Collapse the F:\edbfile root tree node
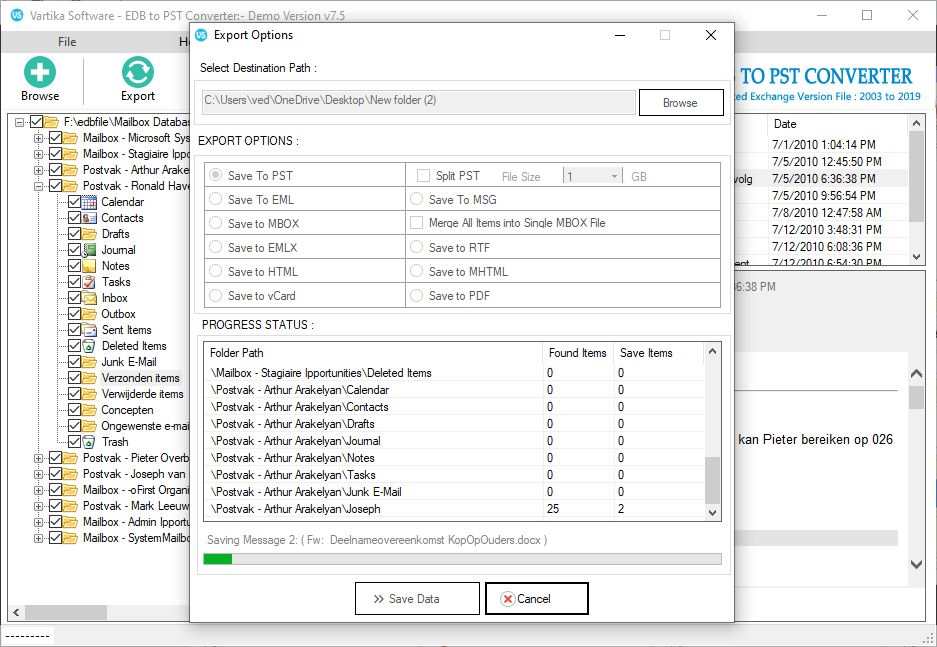The image size is (937, 647). [20, 122]
